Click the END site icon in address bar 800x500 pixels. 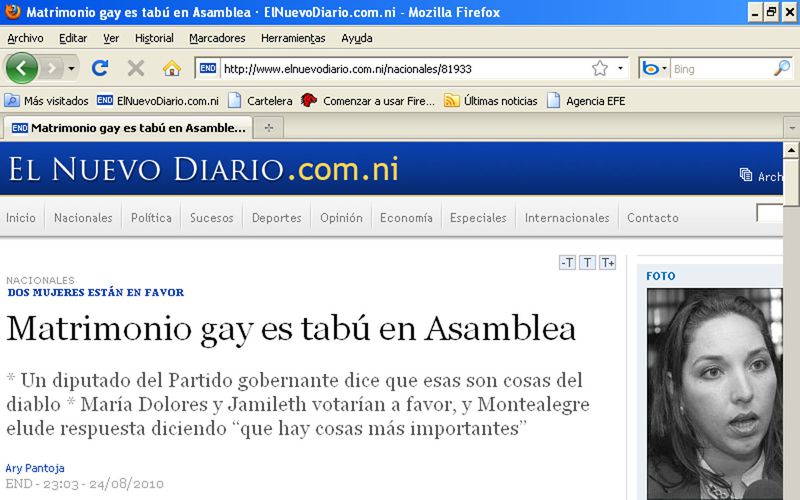(208, 68)
